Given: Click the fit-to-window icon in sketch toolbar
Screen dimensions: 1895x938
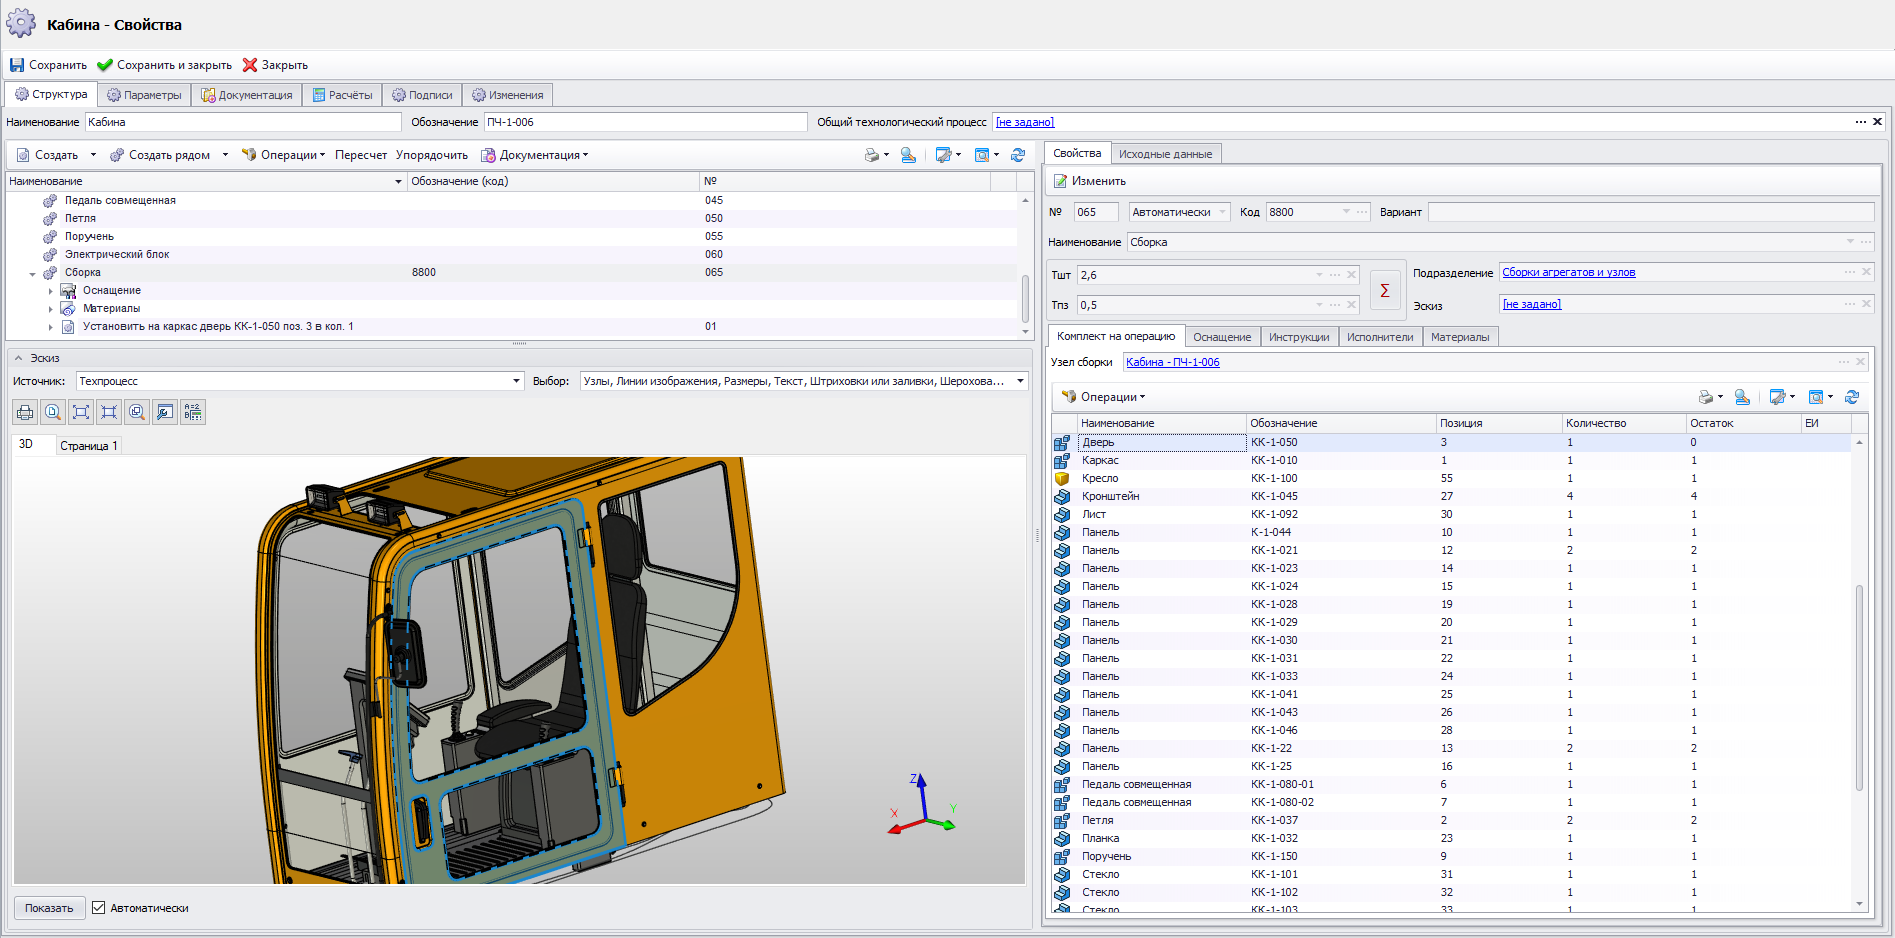Looking at the screenshot, I should tap(81, 412).
